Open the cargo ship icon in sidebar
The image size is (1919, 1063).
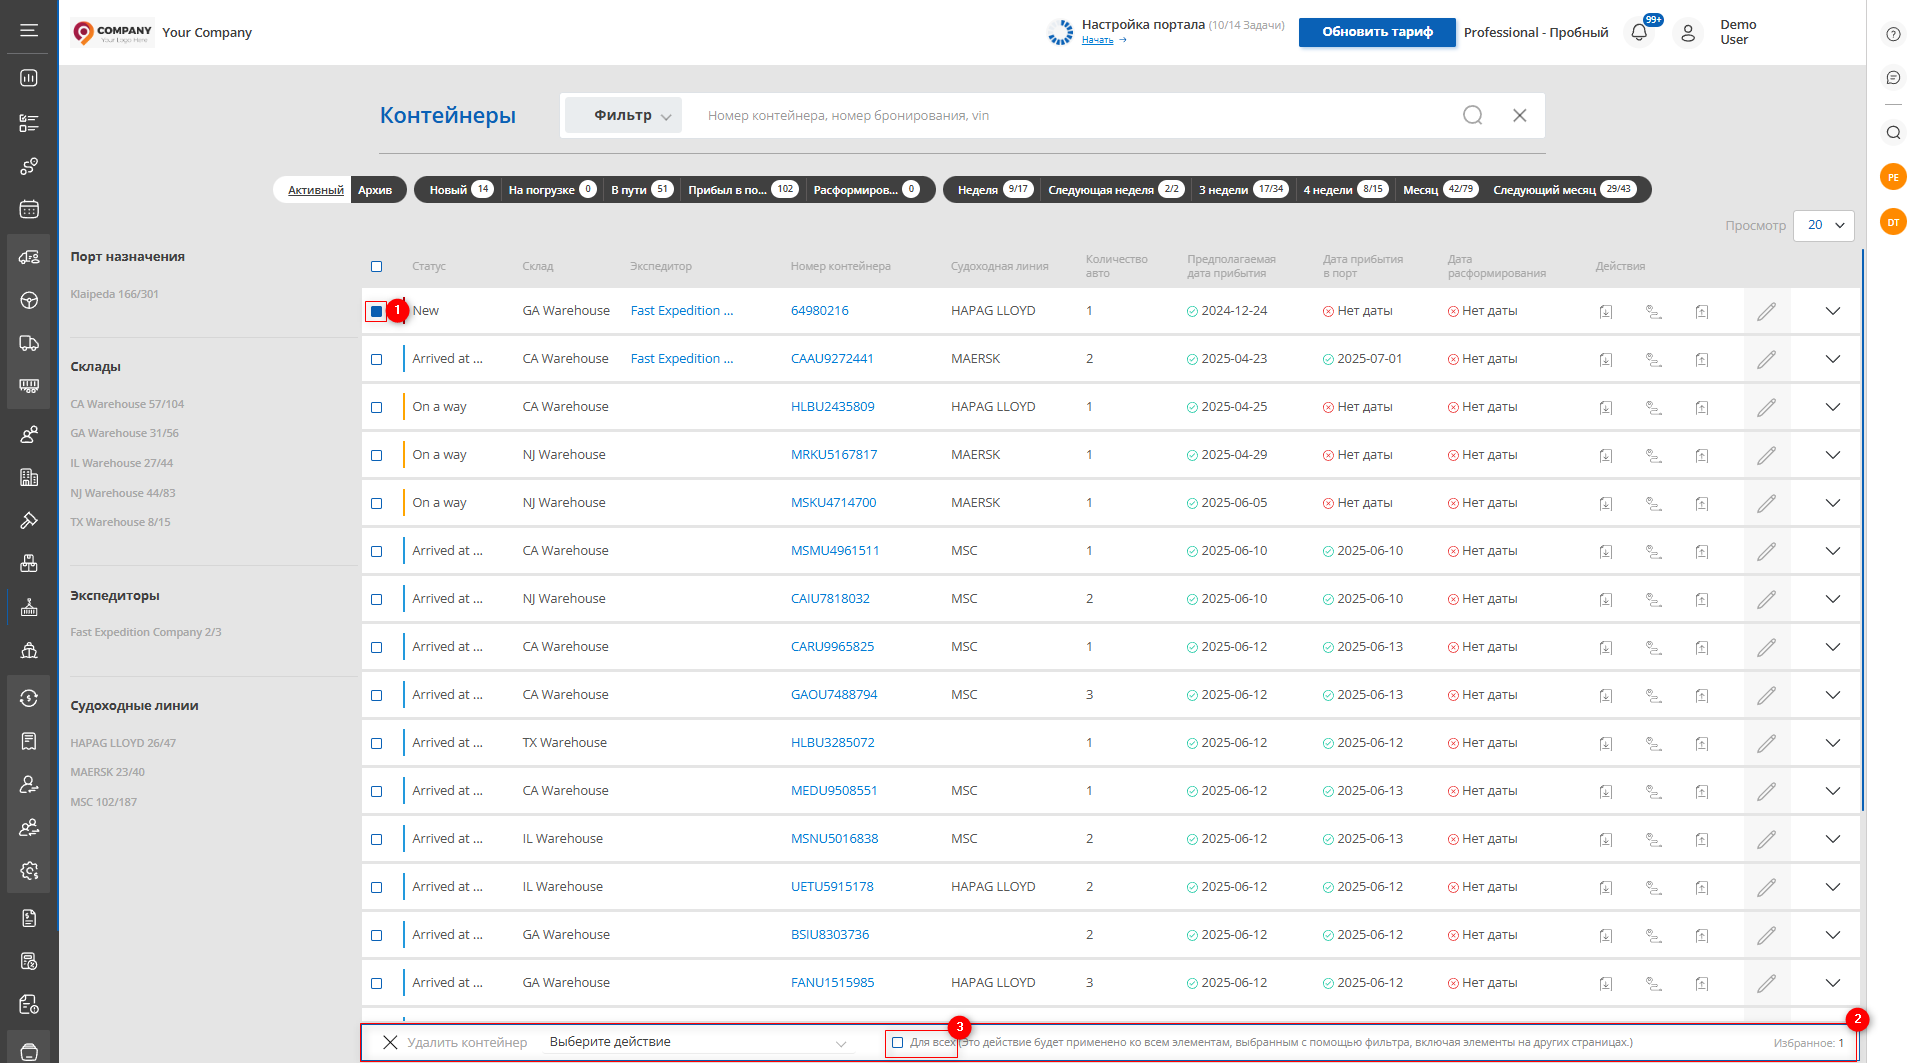click(x=29, y=650)
